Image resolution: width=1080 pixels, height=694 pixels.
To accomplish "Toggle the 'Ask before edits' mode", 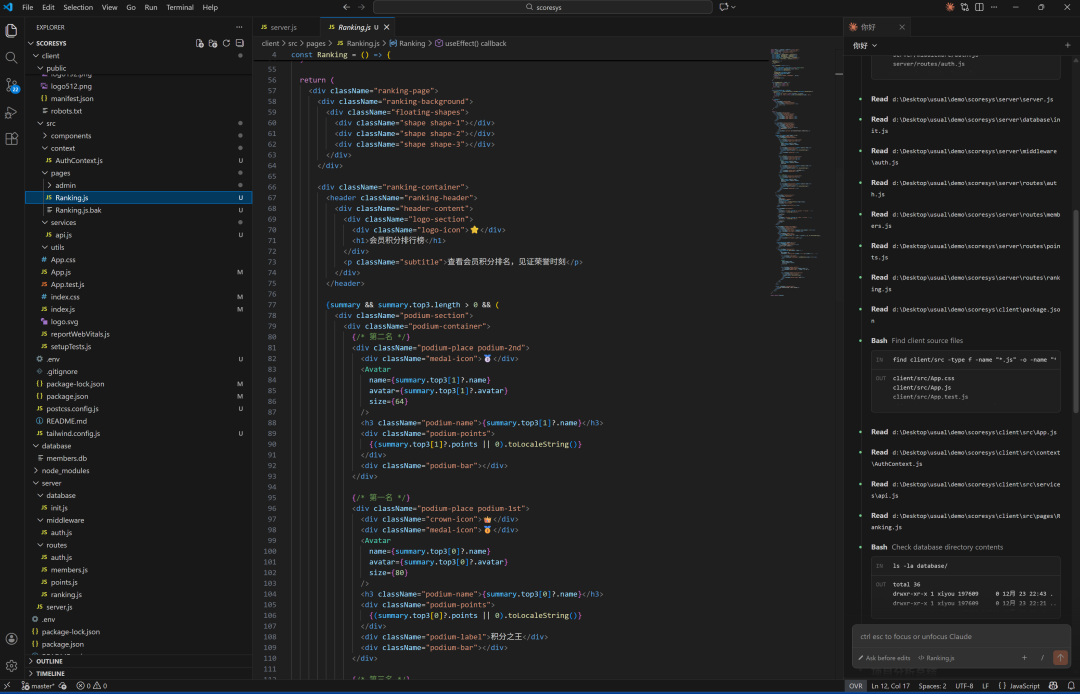I will [x=884, y=658].
